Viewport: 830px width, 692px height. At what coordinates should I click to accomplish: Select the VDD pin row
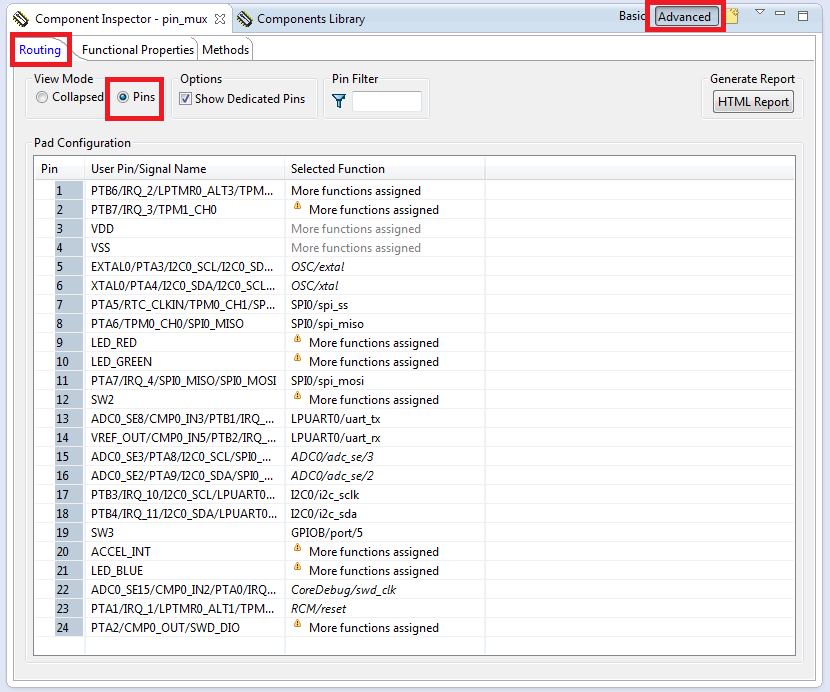point(414,229)
